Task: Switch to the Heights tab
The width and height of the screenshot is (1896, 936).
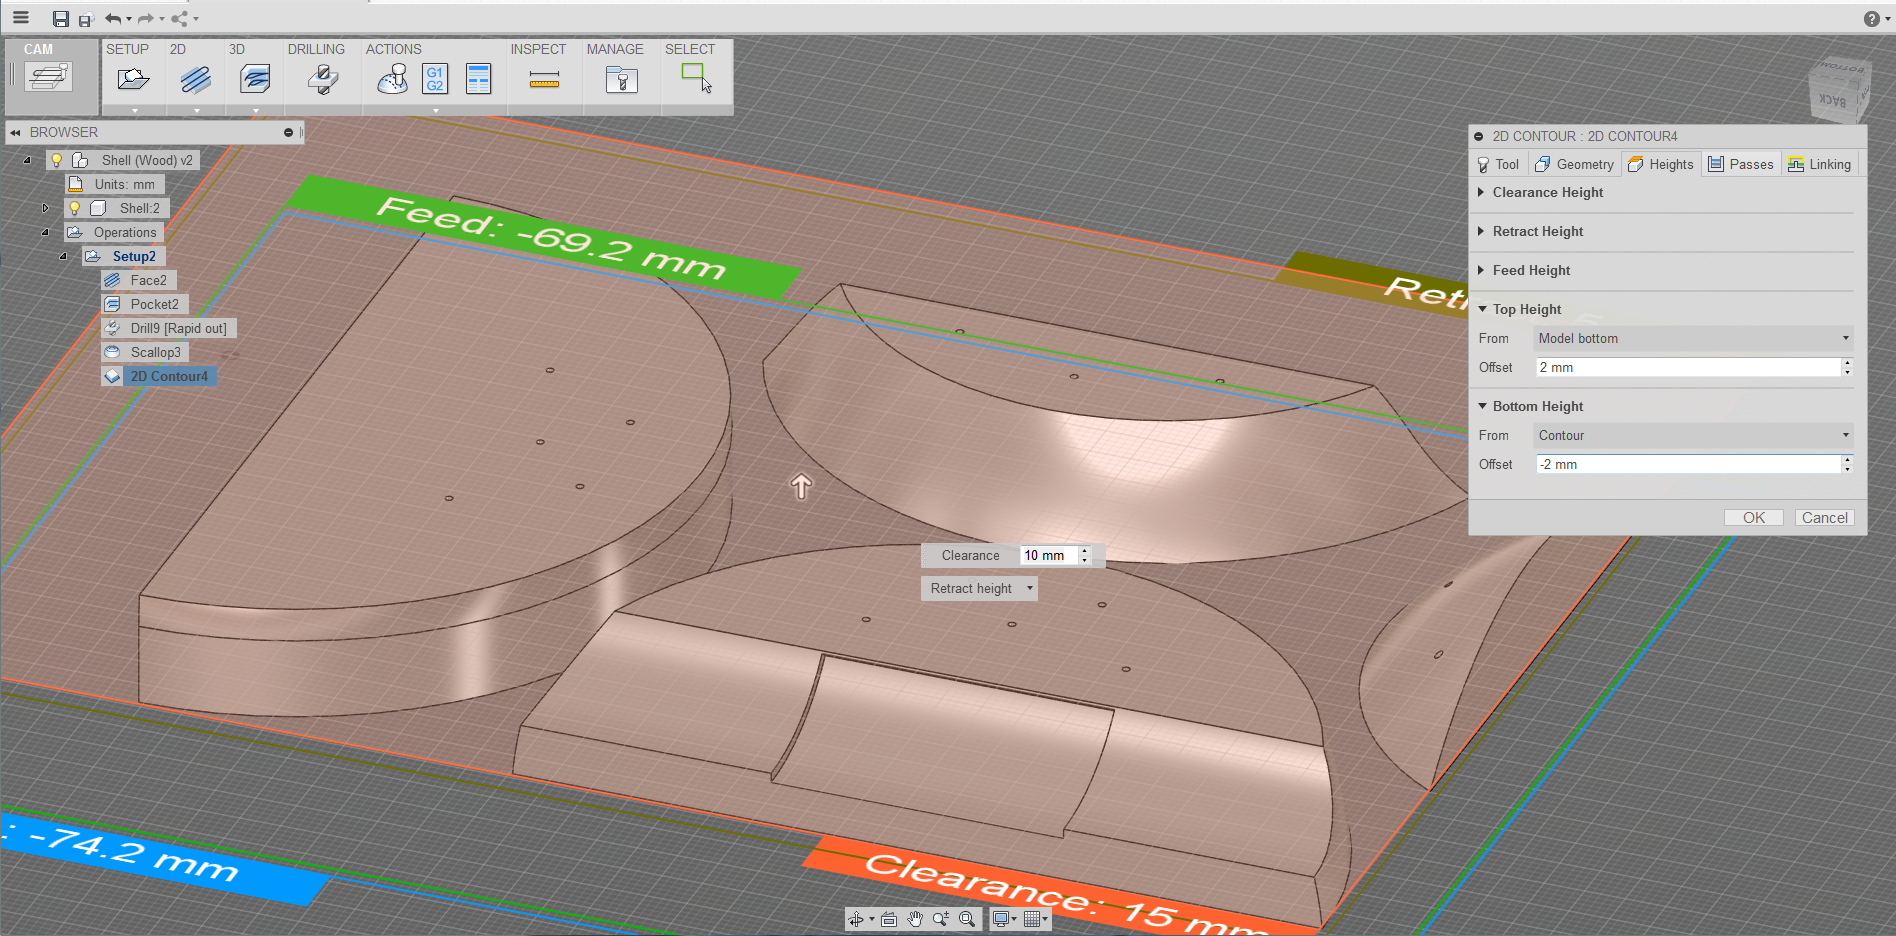Action: (1661, 164)
